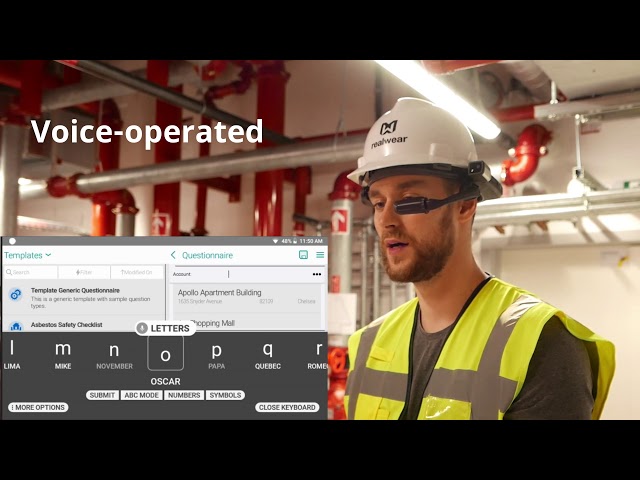Select letter p PAPA
The image size is (640, 480).
pos(216,355)
